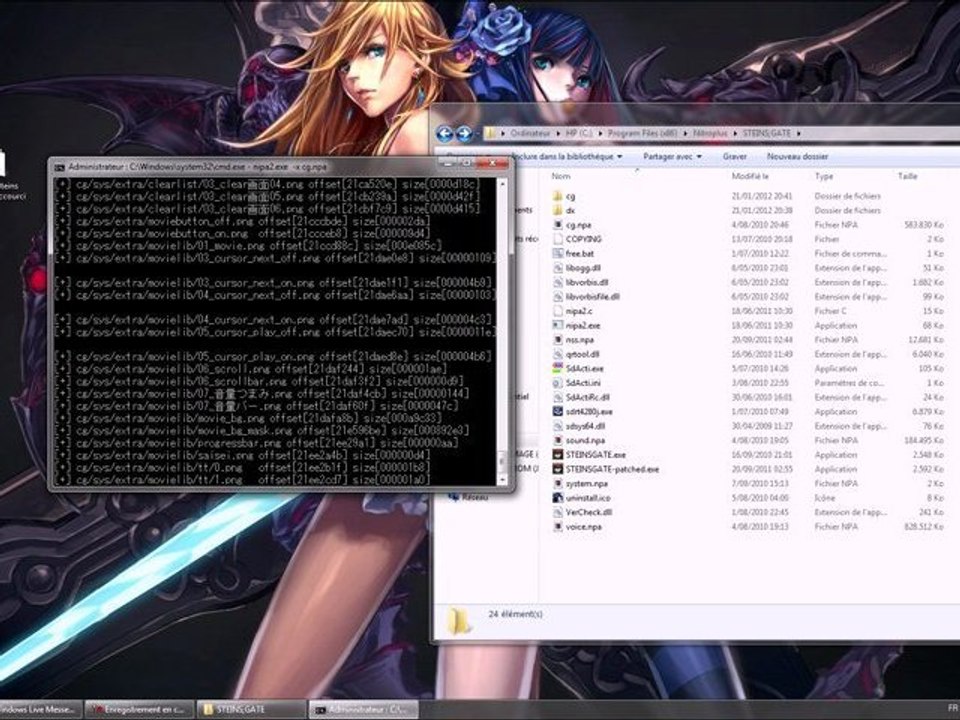
Task: Click the 'Nouveau dossier' button
Action: [x=797, y=157]
